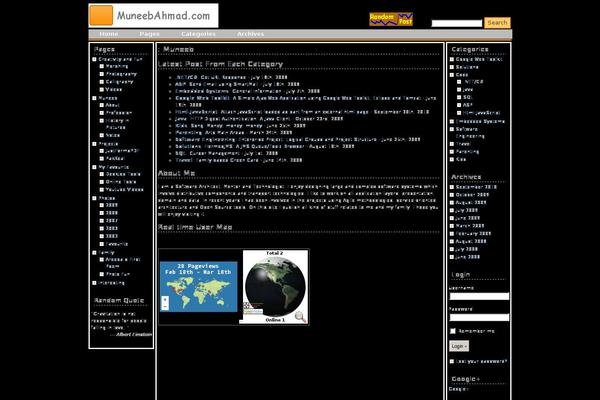The height and width of the screenshot is (400, 600).
Task: Open the Kids category in sidebar
Action: pyautogui.click(x=460, y=159)
